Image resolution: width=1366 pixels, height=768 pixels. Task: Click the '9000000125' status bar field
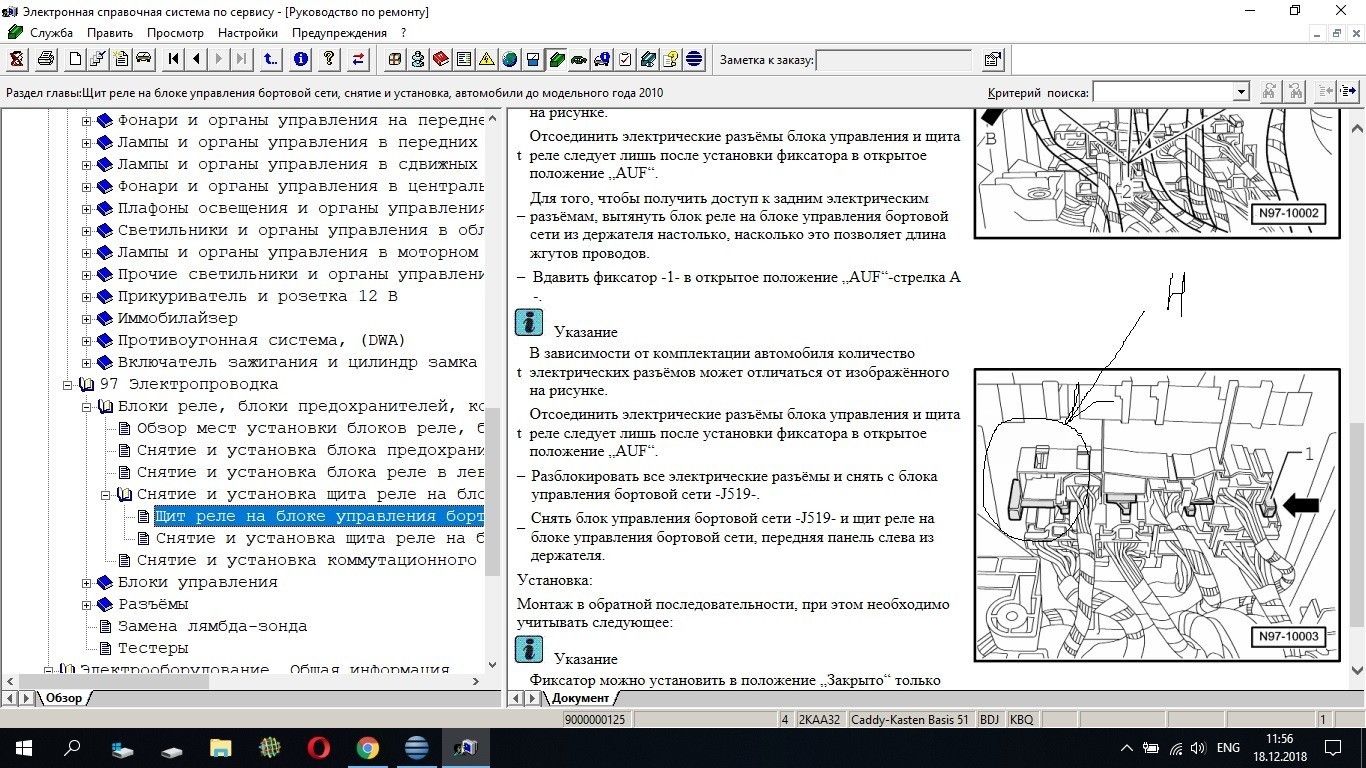coord(596,720)
